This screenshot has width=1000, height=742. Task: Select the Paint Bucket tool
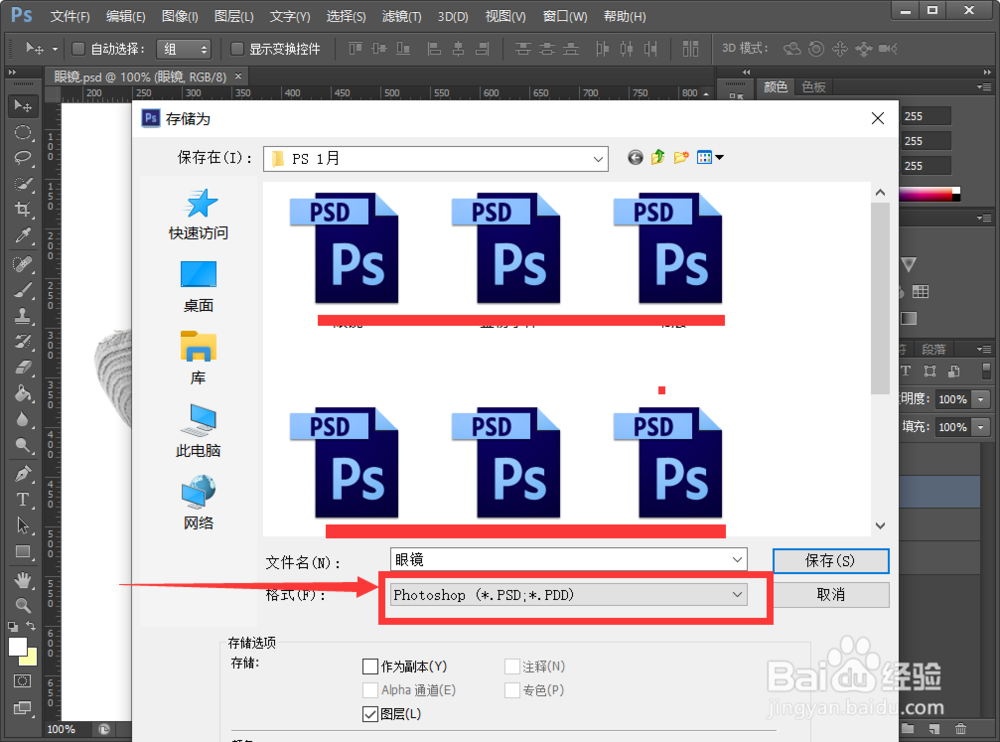(x=23, y=393)
